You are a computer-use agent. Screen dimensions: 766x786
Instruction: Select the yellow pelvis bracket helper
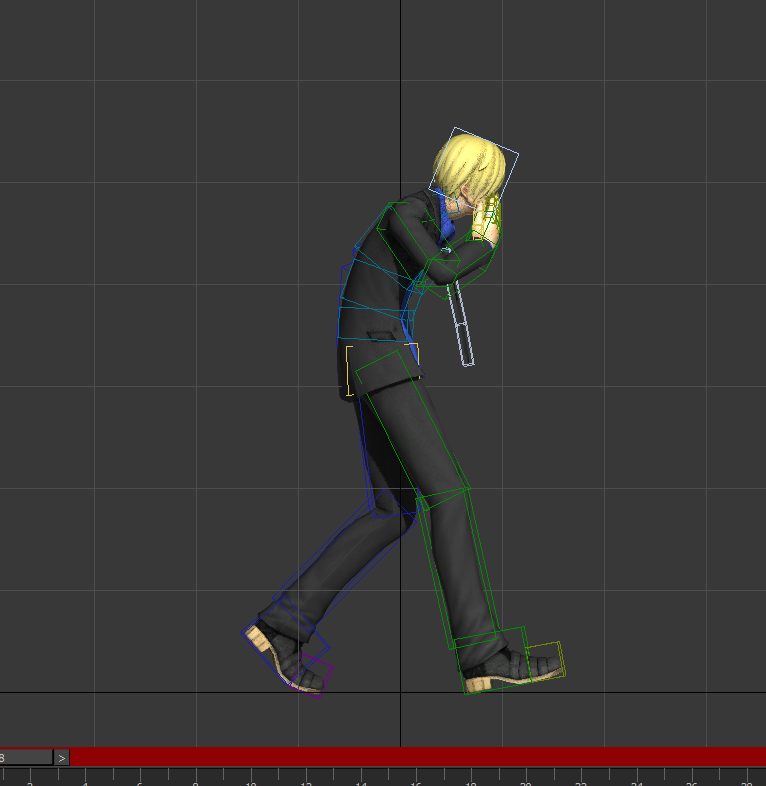pyautogui.click(x=348, y=370)
